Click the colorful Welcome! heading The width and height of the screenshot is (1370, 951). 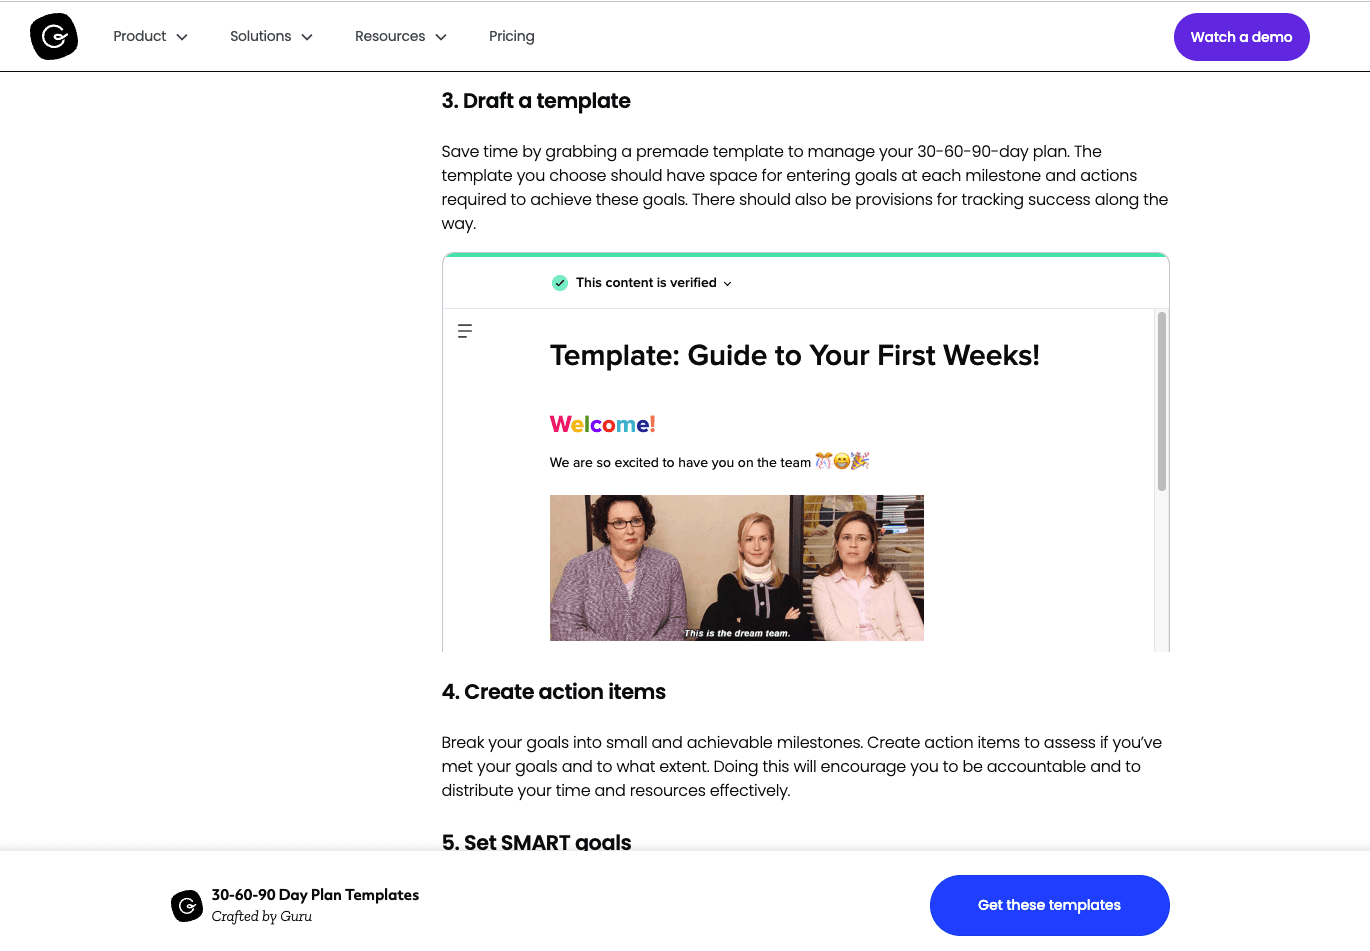pyautogui.click(x=602, y=424)
